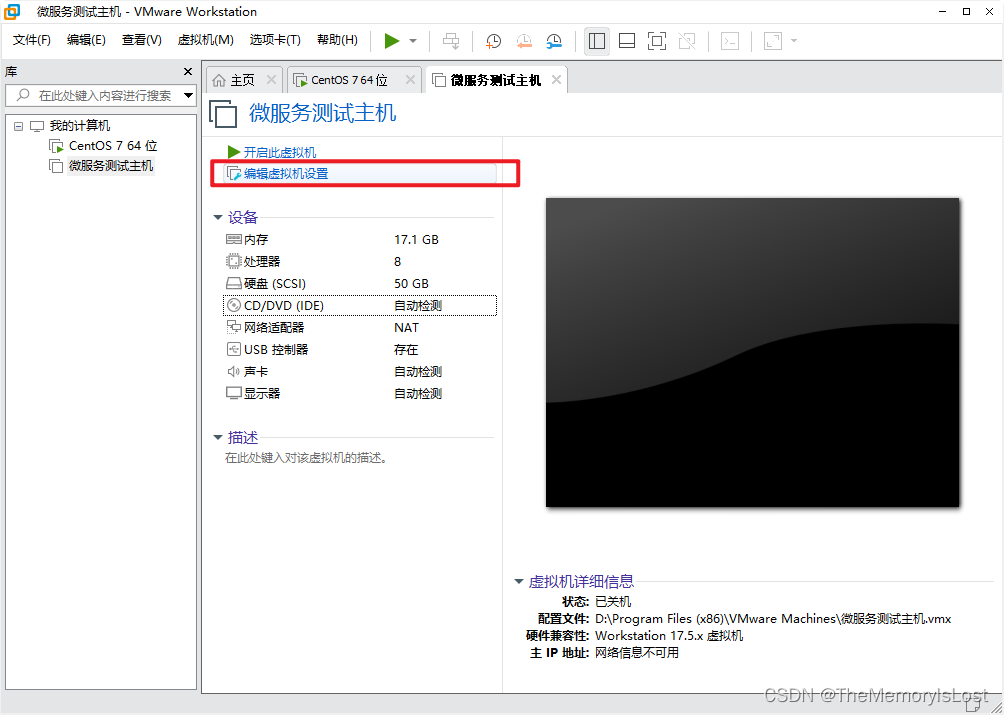Screen dimensions: 1004x715
Task: Open the 文件(F) menu
Action: coord(31,40)
